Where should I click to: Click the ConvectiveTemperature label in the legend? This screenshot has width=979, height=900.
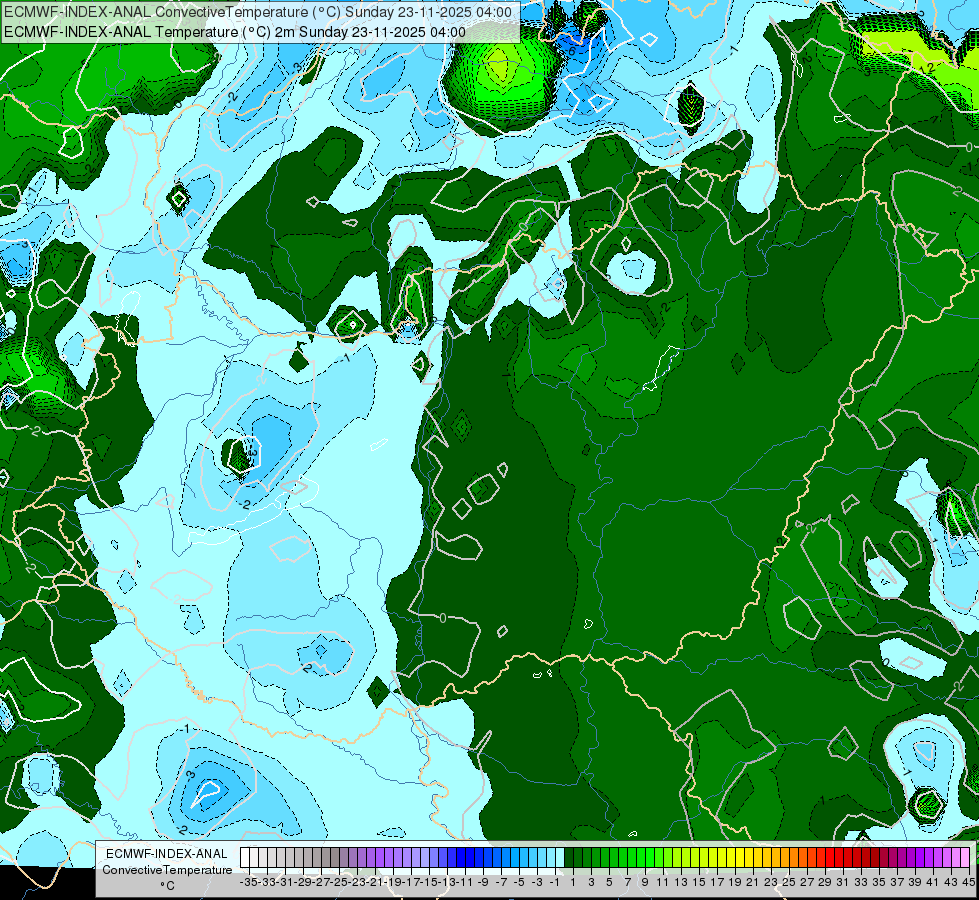pos(167,870)
